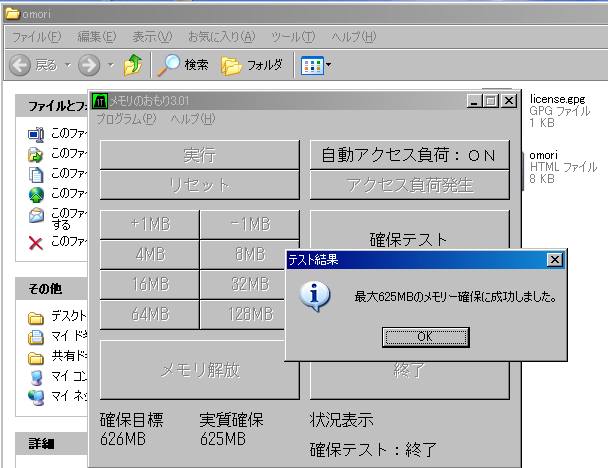The image size is (608, 468).
Task: Toggle 自動アクセス負荷 ON button
Action: (x=408, y=155)
